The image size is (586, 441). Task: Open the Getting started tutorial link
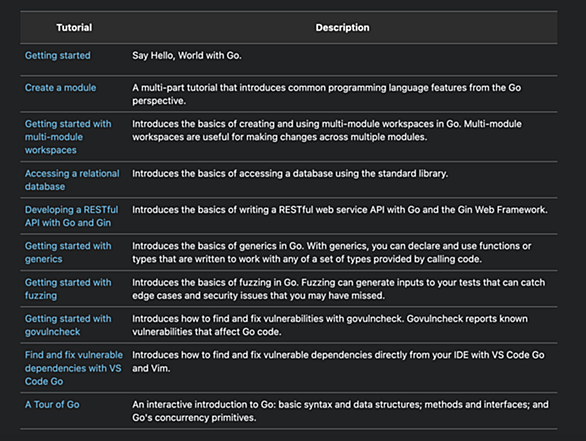tap(58, 55)
